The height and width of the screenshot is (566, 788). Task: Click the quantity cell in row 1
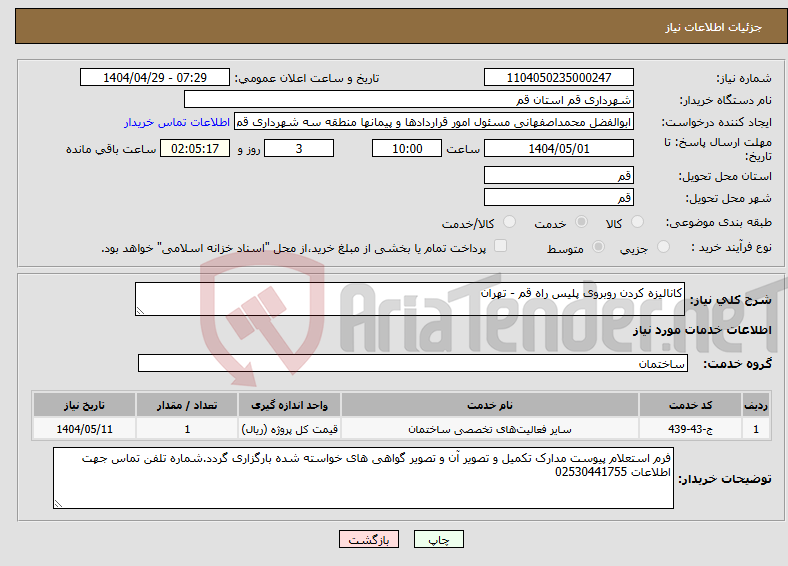pos(187,429)
